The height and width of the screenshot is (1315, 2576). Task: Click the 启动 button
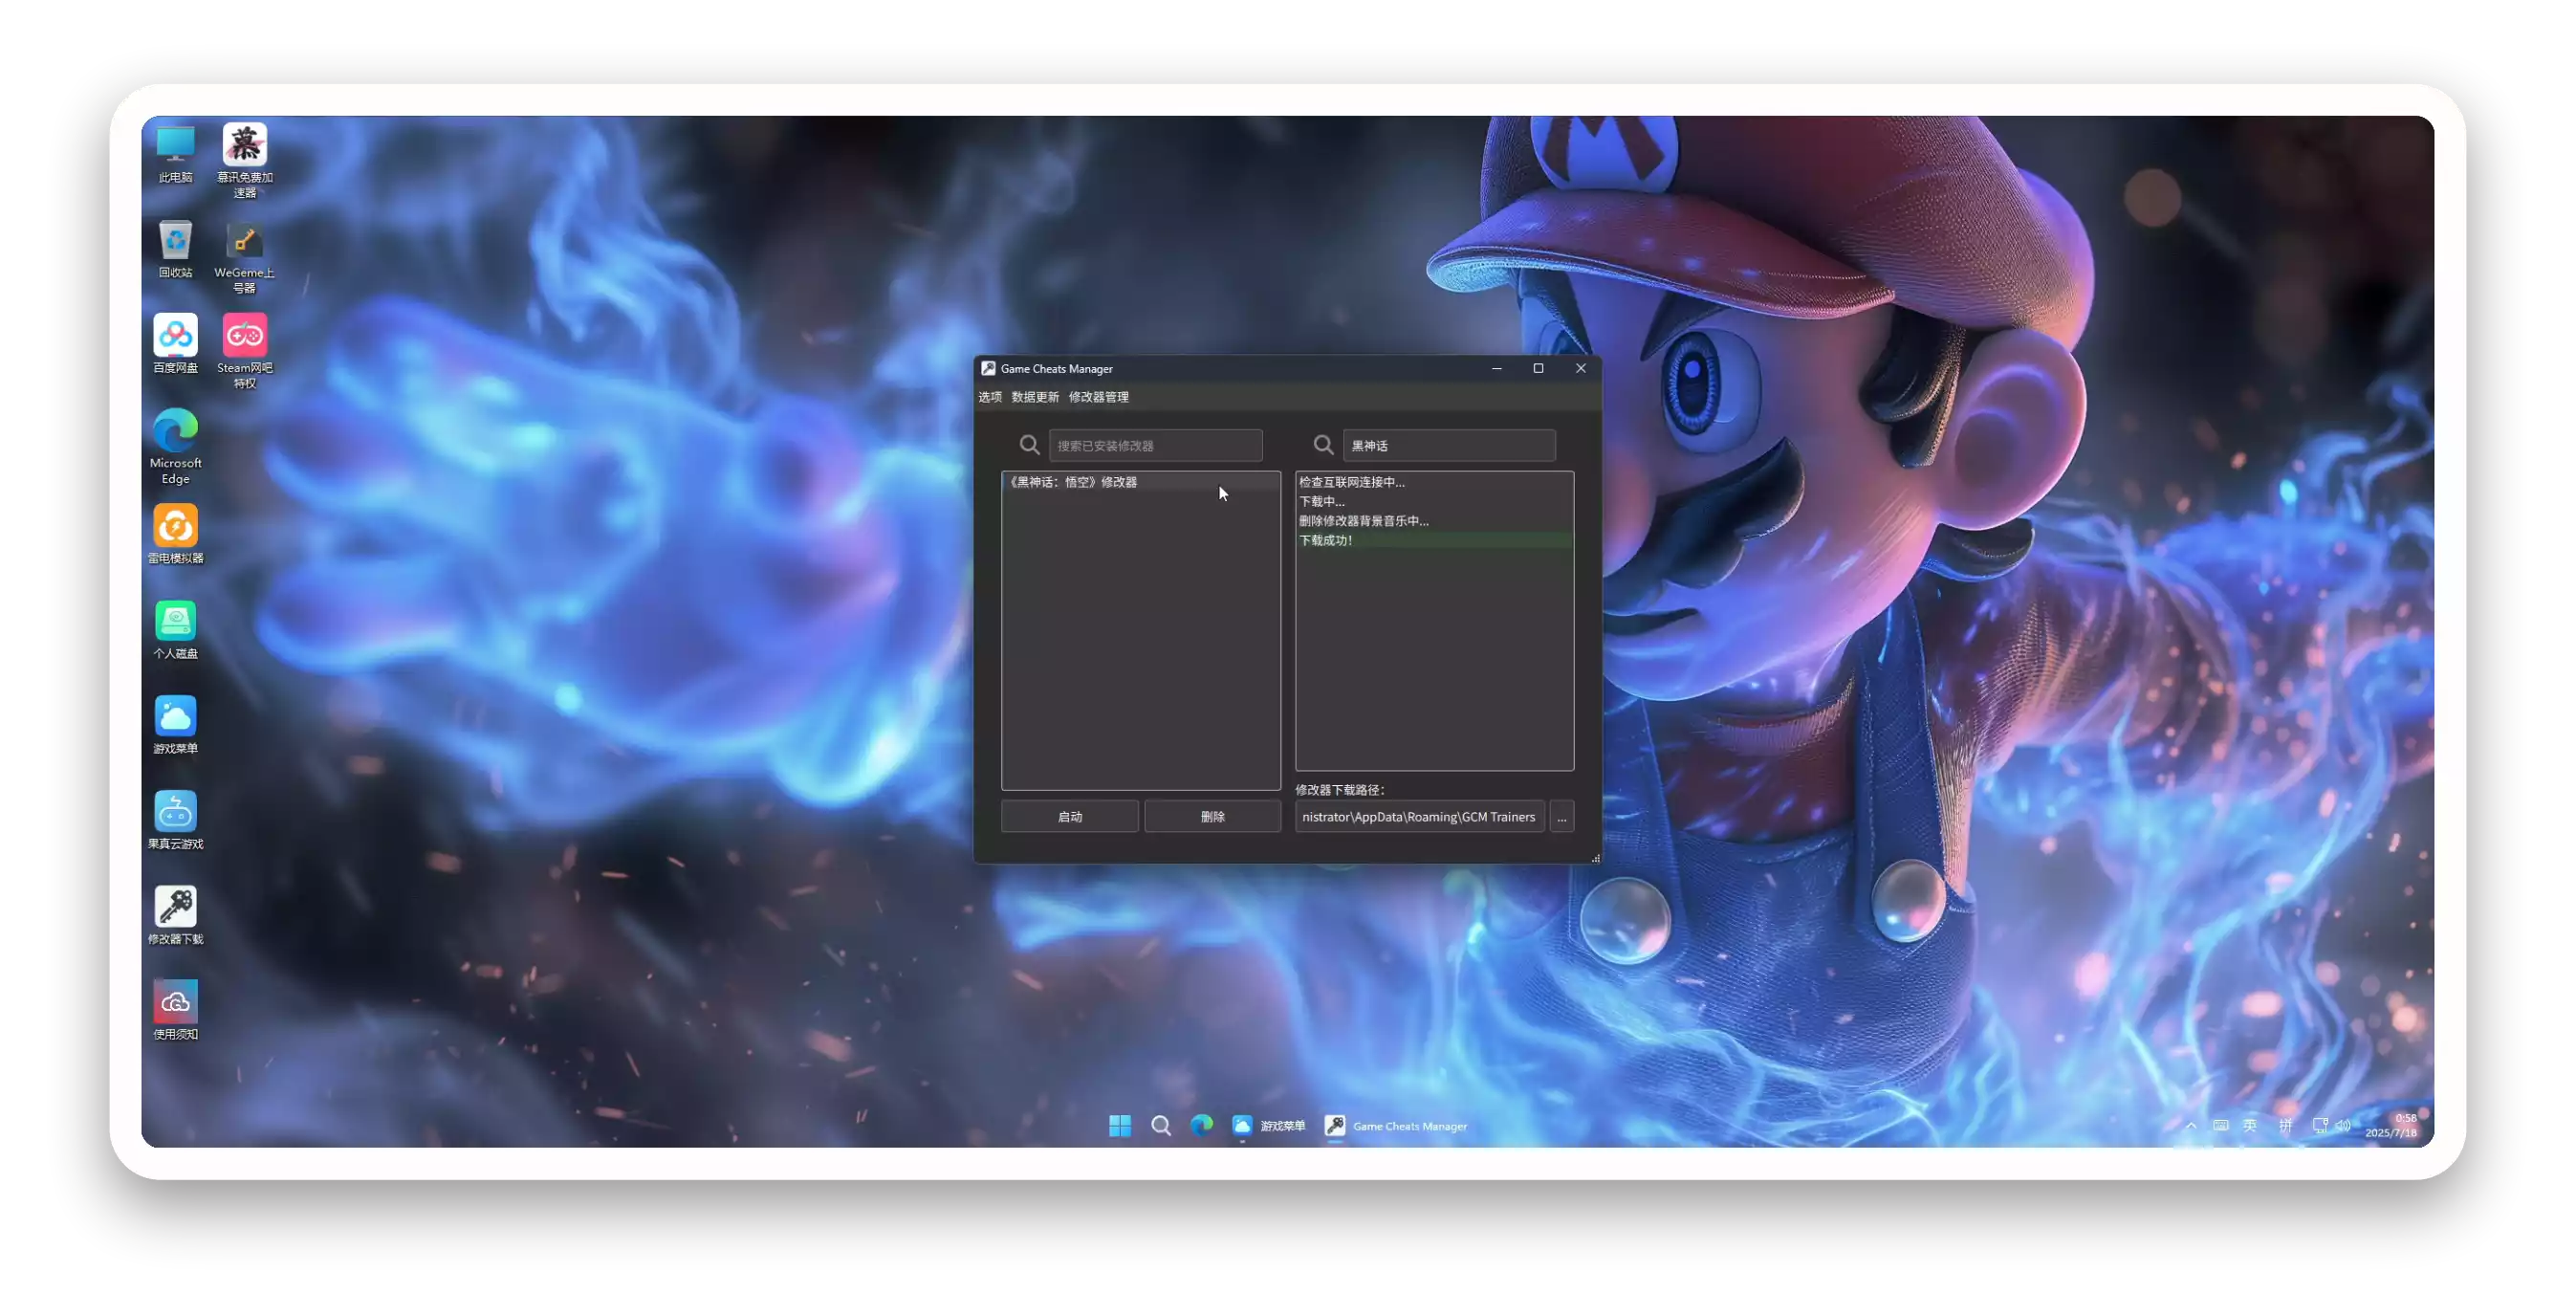(1070, 816)
